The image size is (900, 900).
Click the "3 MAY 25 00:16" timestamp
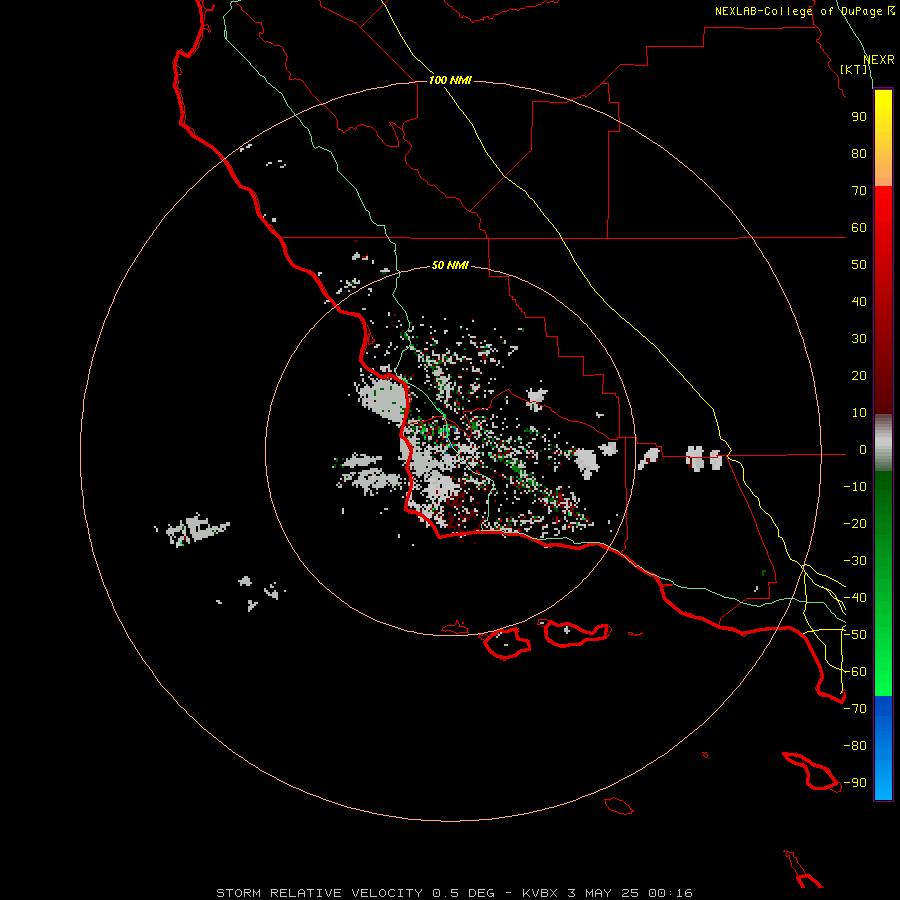coord(630,893)
